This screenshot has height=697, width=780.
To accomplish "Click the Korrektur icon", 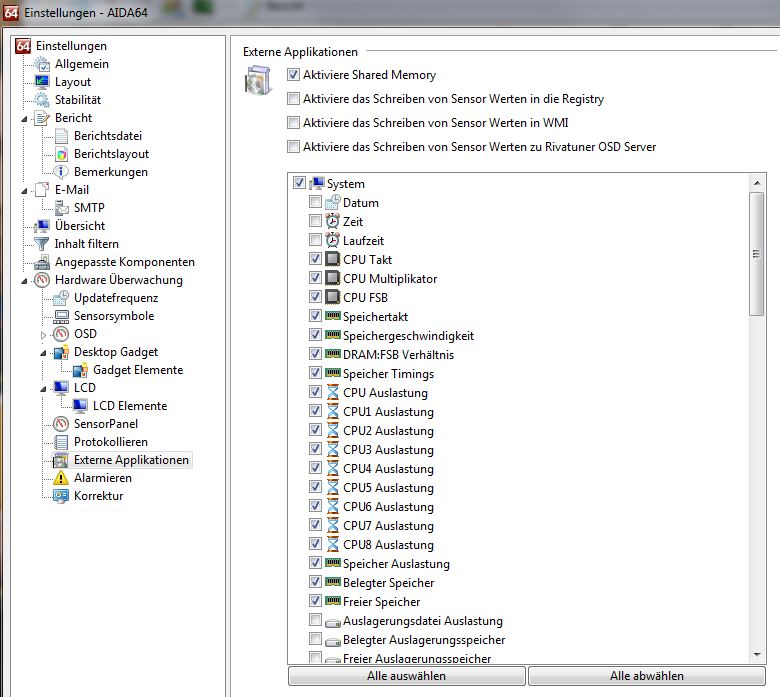I will (x=61, y=496).
